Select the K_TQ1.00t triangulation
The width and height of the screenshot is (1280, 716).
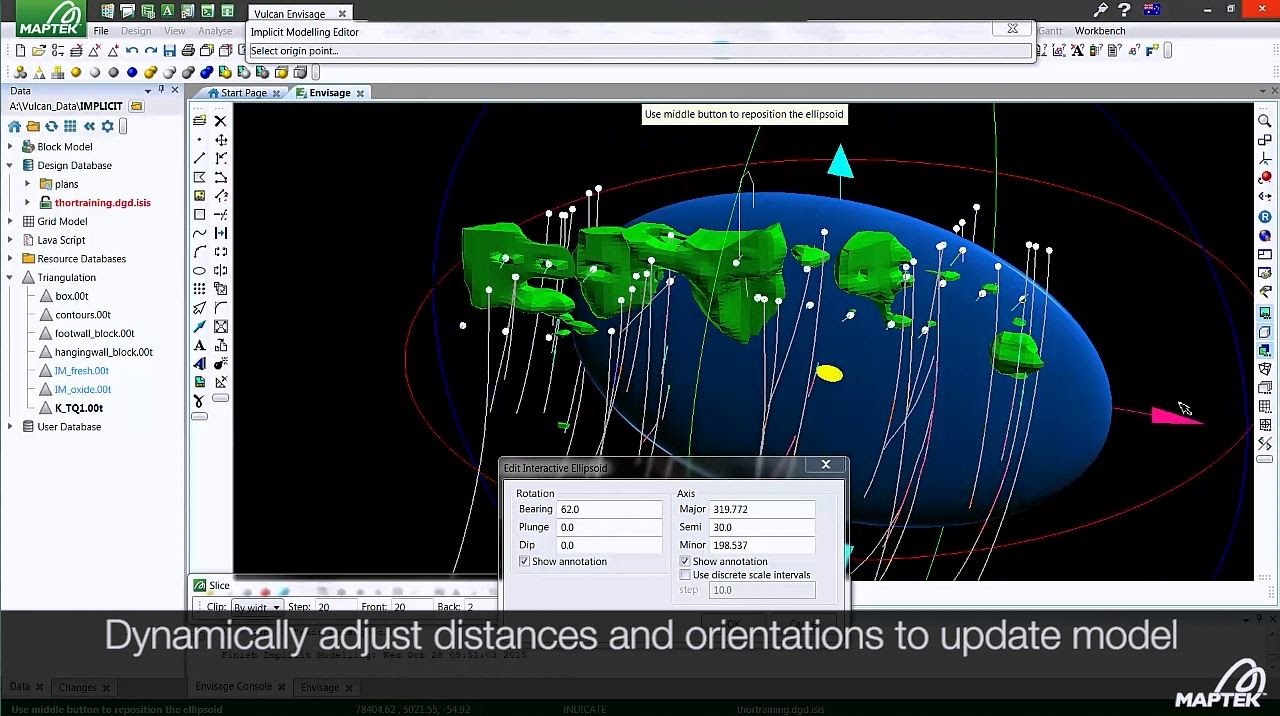click(79, 408)
